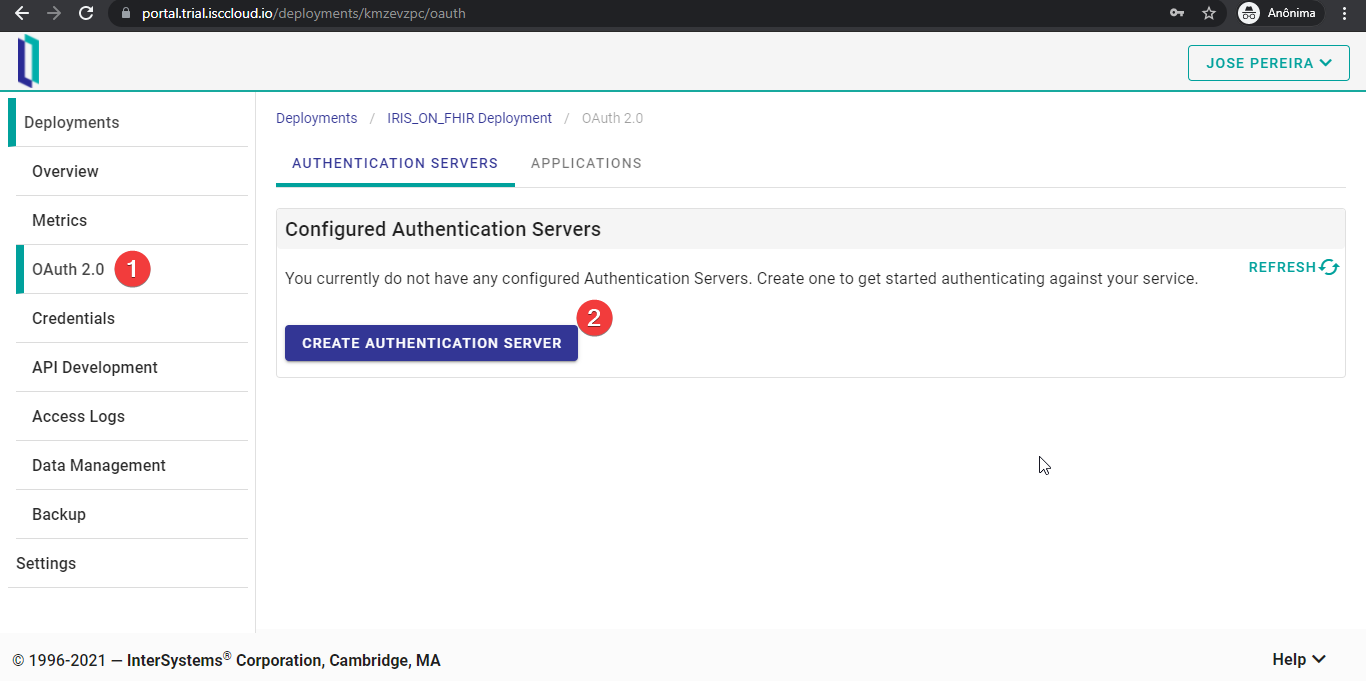Click the browser forward arrow
This screenshot has height=681, width=1366.
[53, 13]
